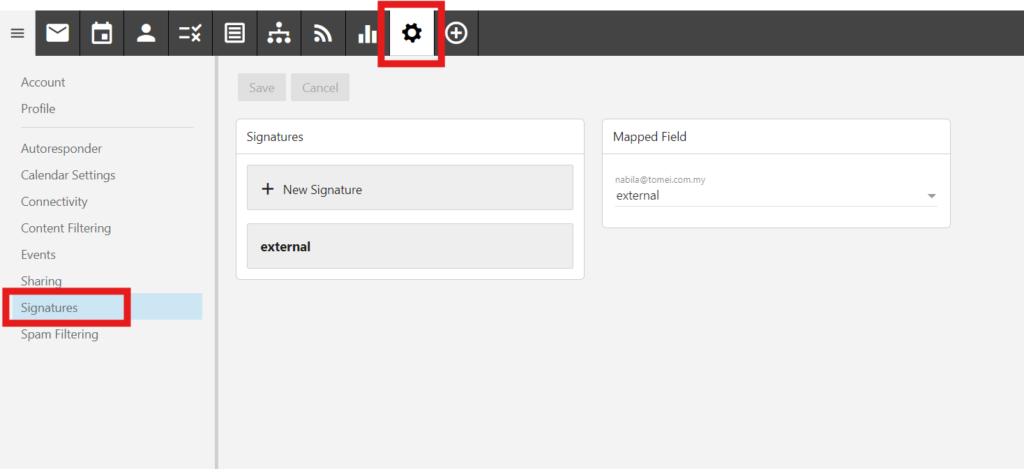Viewport: 1024px width, 469px height.
Task: Open the Notes document icon
Action: click(234, 34)
